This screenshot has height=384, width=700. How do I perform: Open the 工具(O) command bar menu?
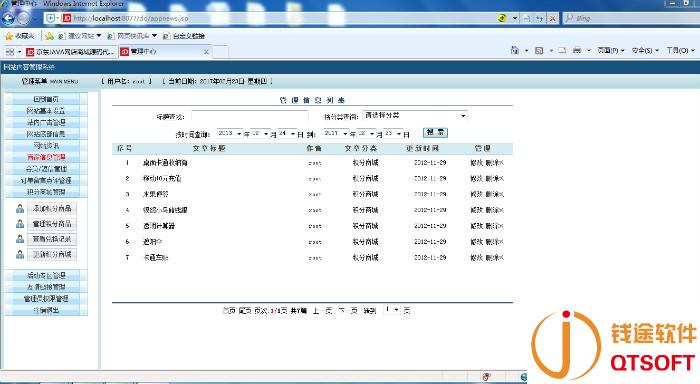pos(681,50)
